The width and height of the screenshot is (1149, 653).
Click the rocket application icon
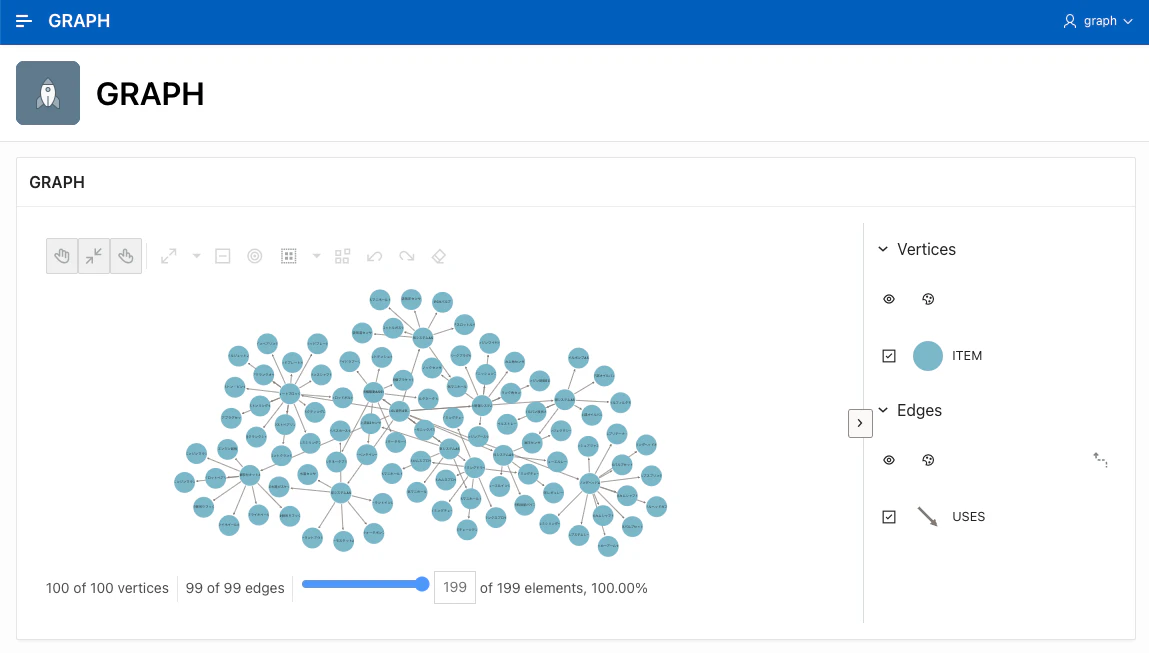pyautogui.click(x=48, y=93)
